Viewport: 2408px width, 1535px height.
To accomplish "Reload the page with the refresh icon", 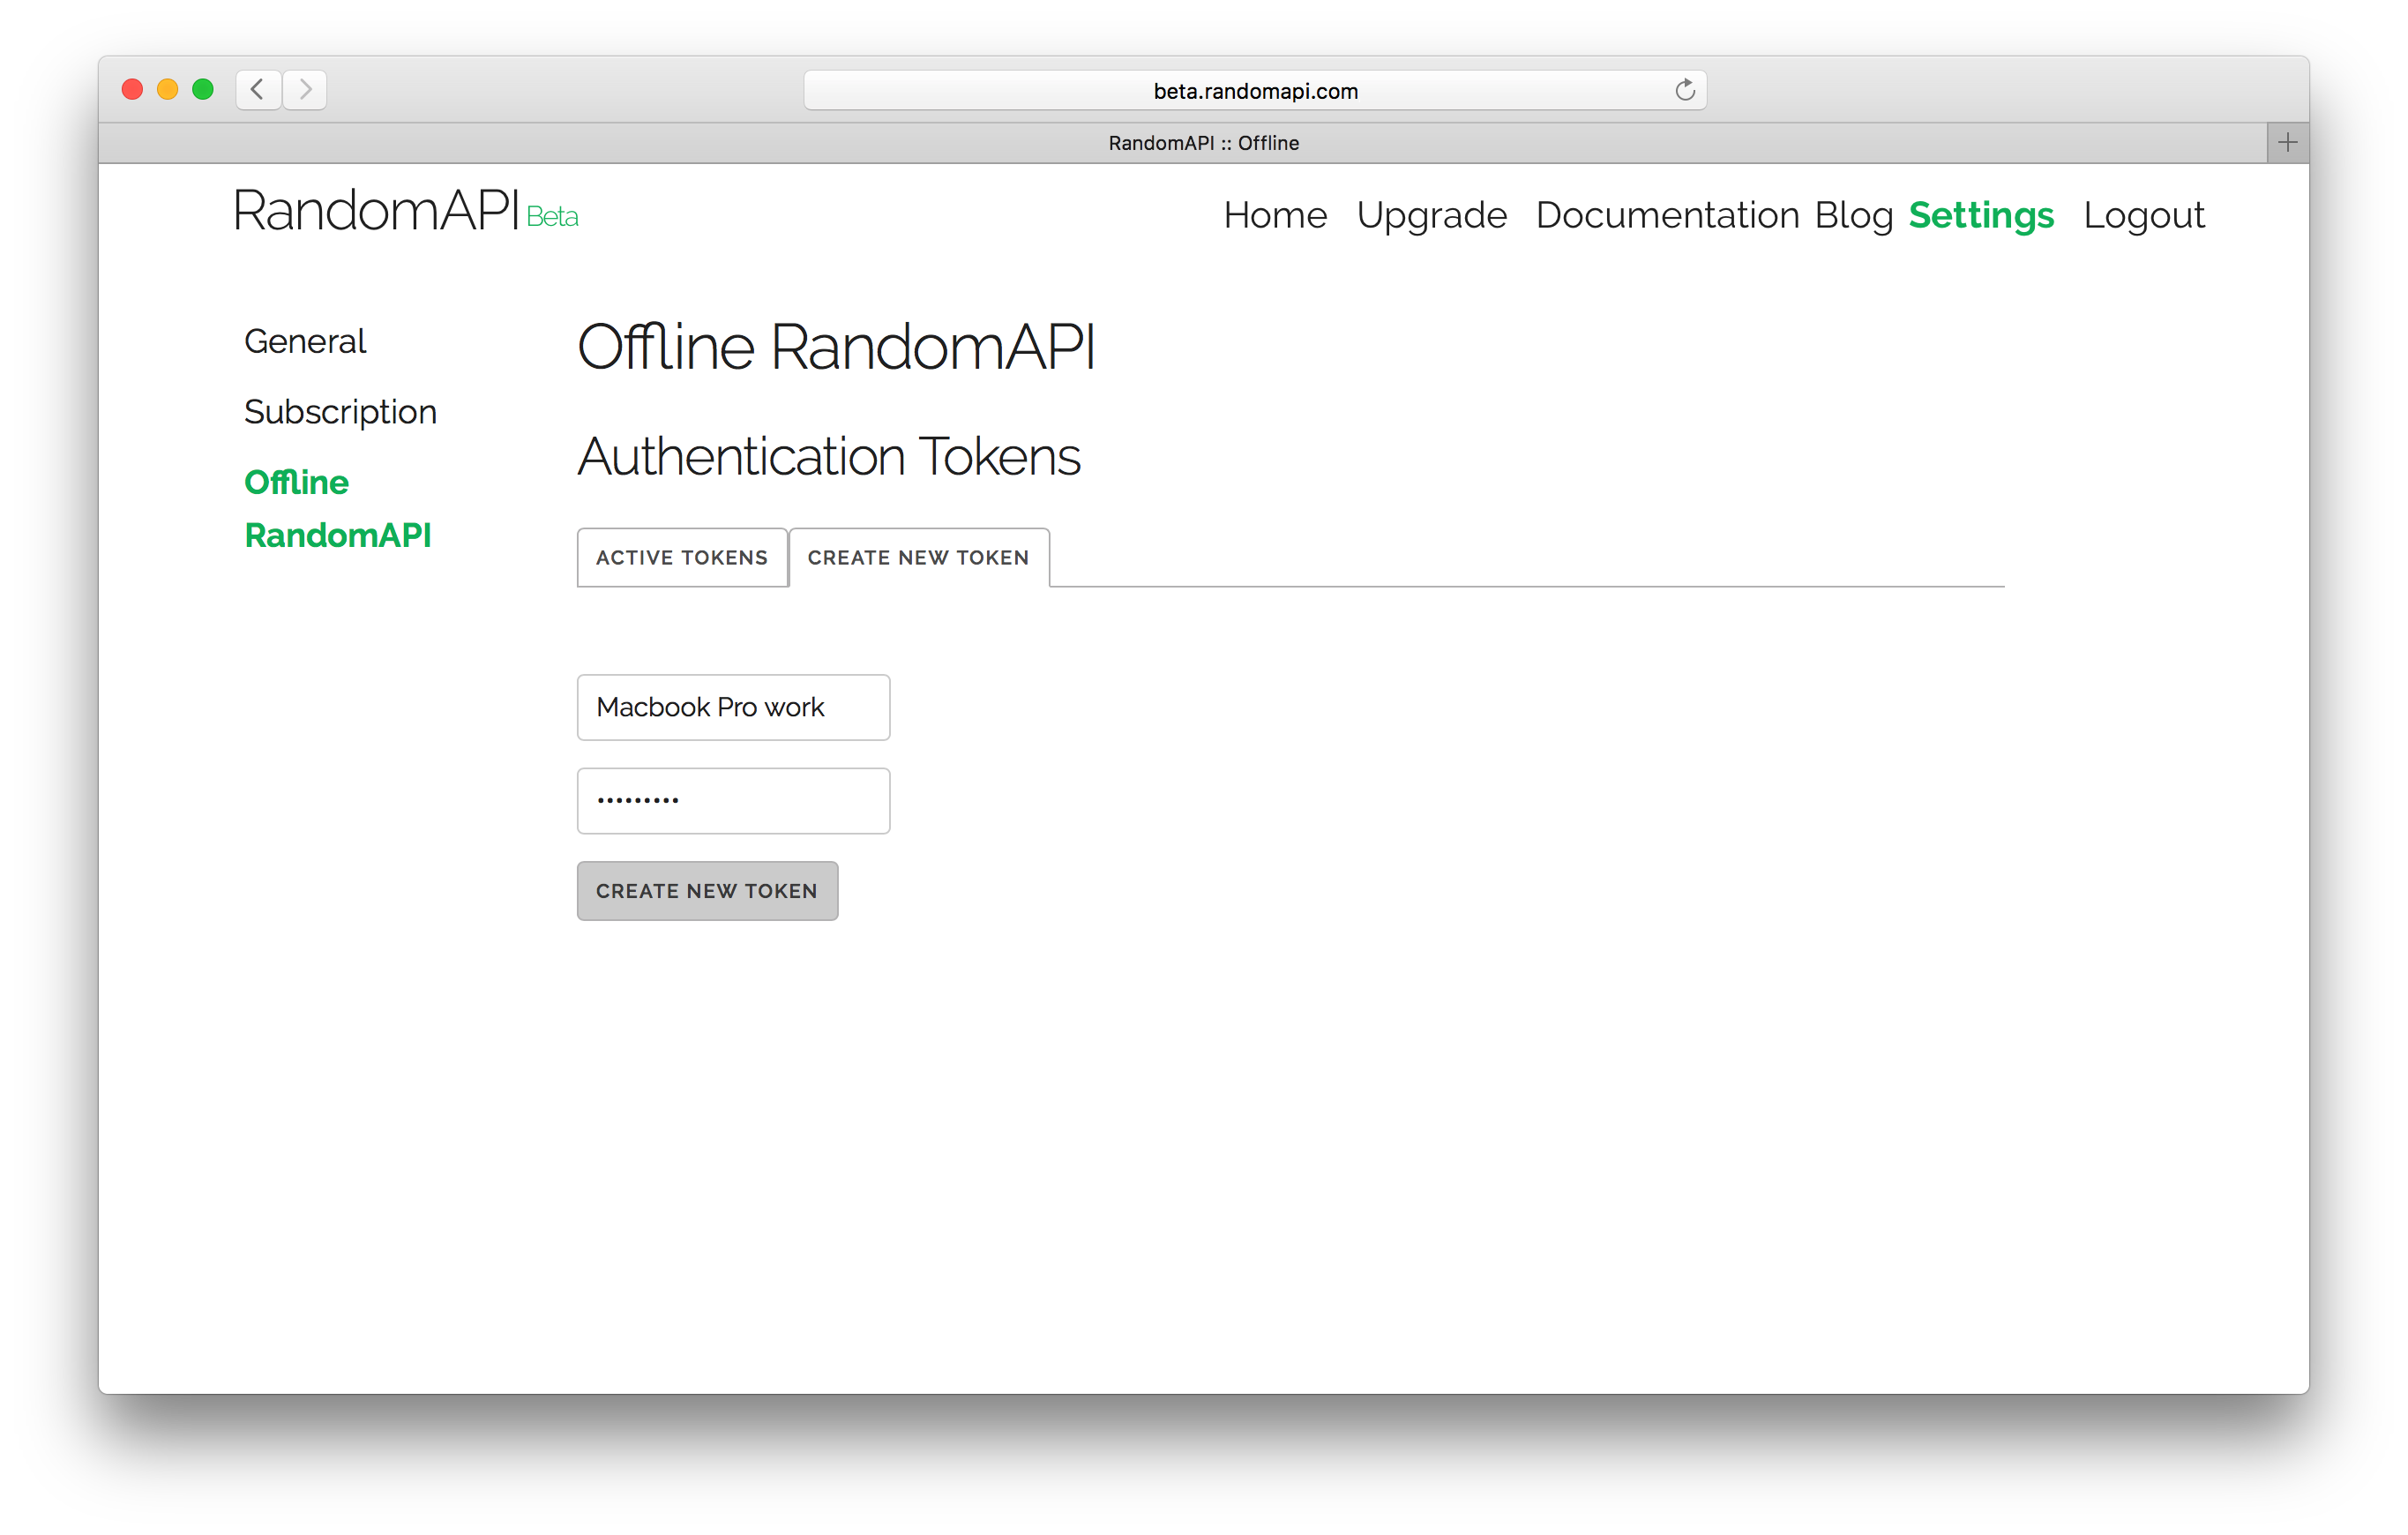I will (x=1684, y=90).
